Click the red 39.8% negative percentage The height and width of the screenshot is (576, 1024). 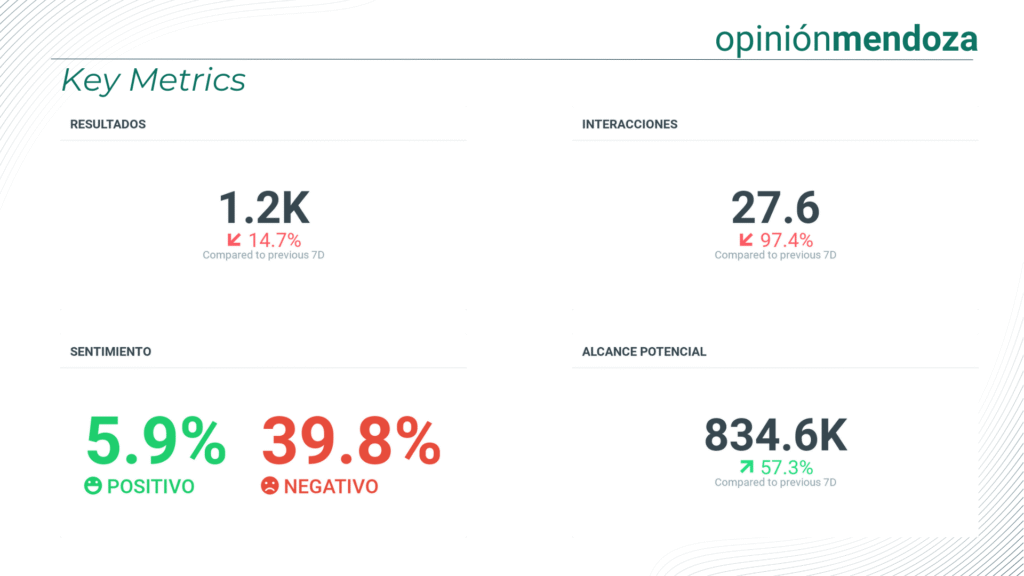351,442
